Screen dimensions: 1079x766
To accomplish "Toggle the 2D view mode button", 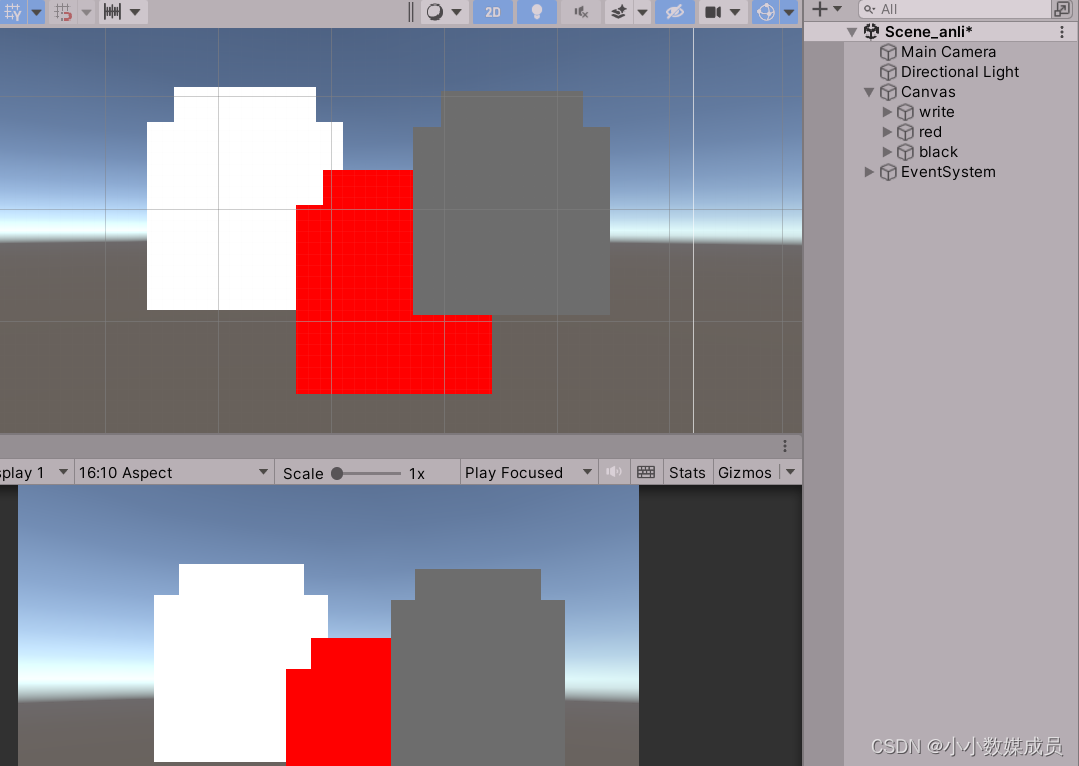I will 493,12.
